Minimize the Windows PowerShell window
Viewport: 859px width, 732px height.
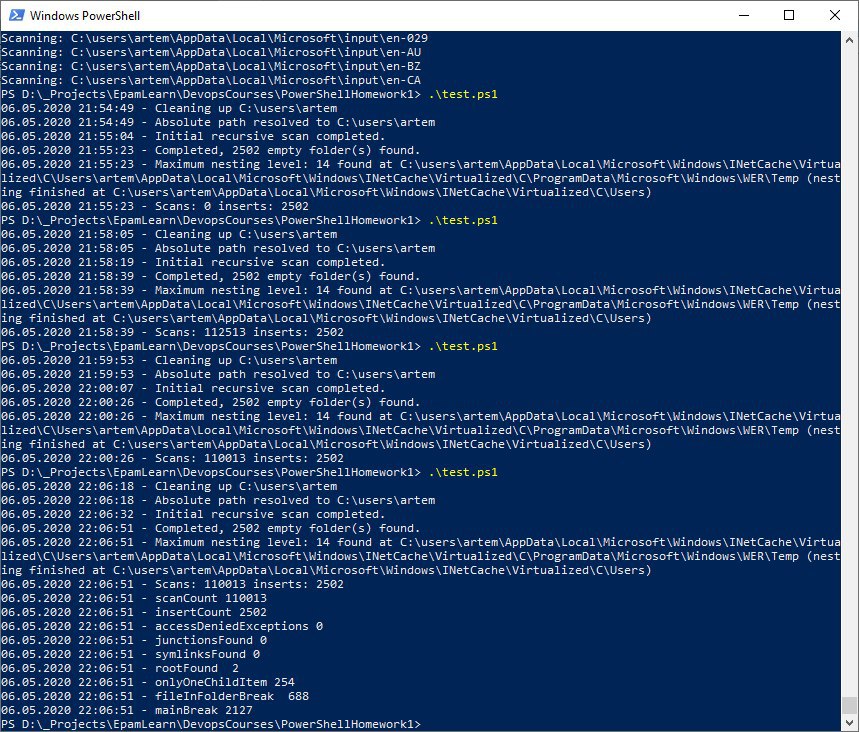743,15
